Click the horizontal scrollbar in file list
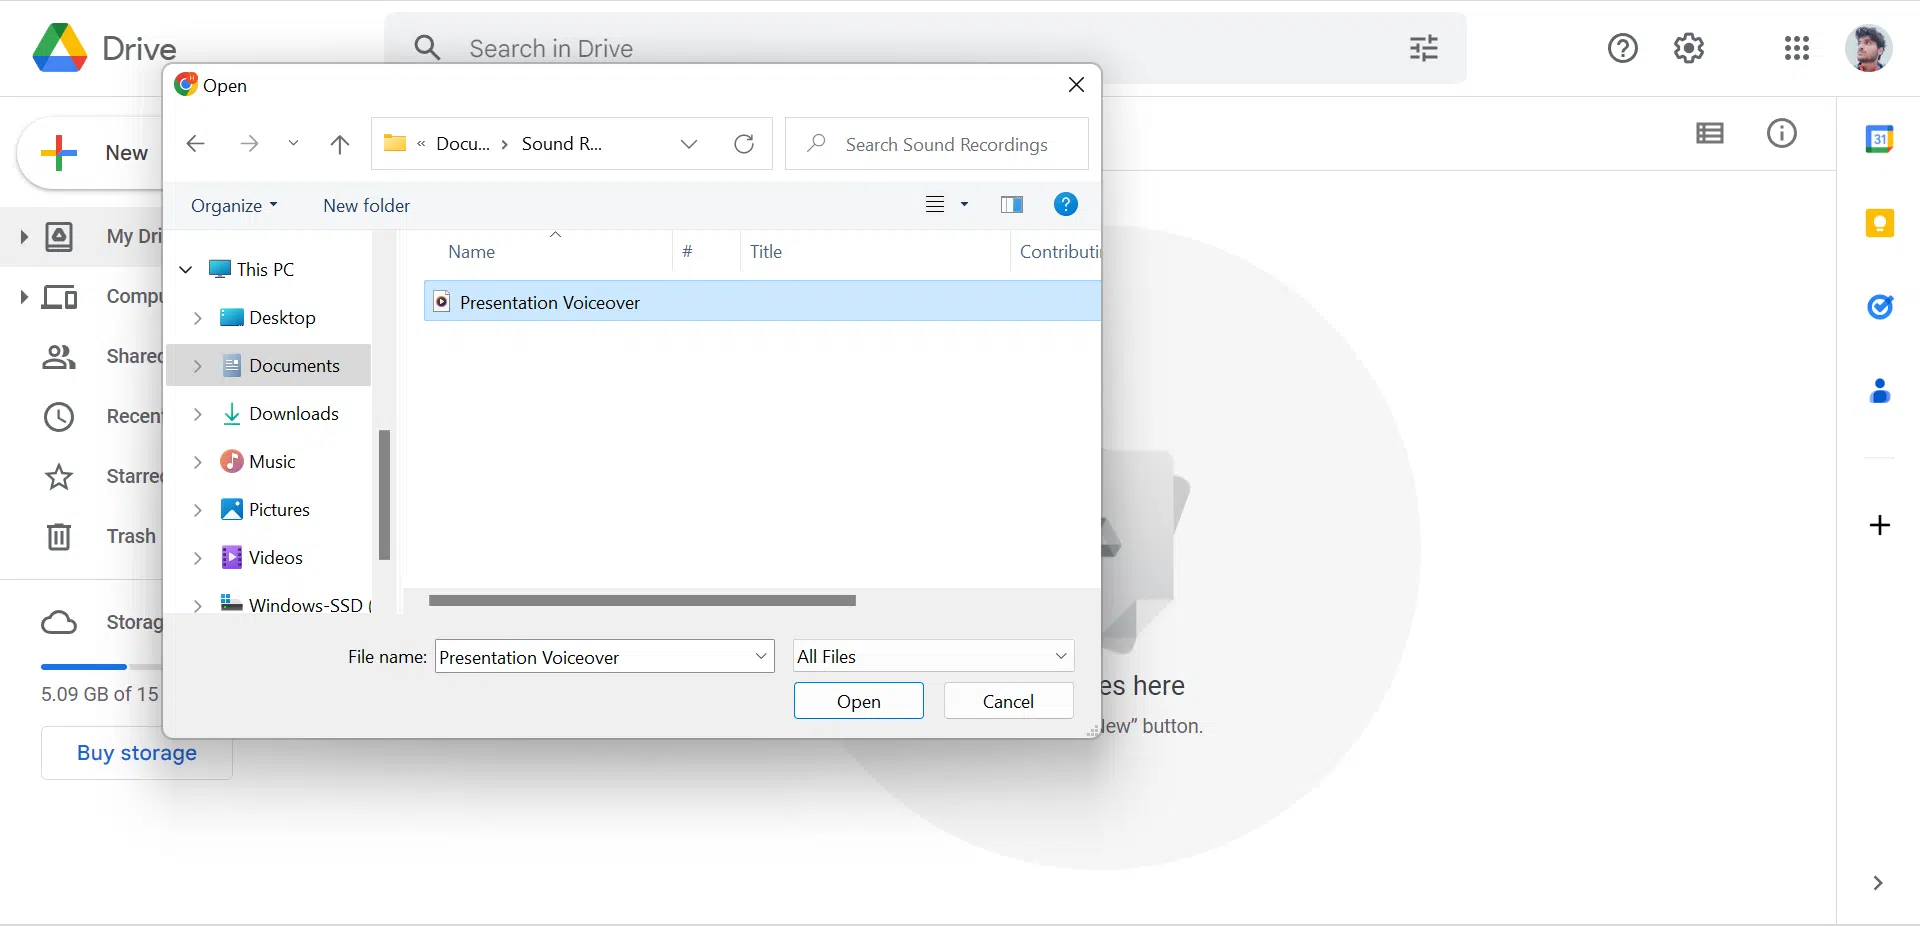This screenshot has width=1920, height=926. (642, 601)
